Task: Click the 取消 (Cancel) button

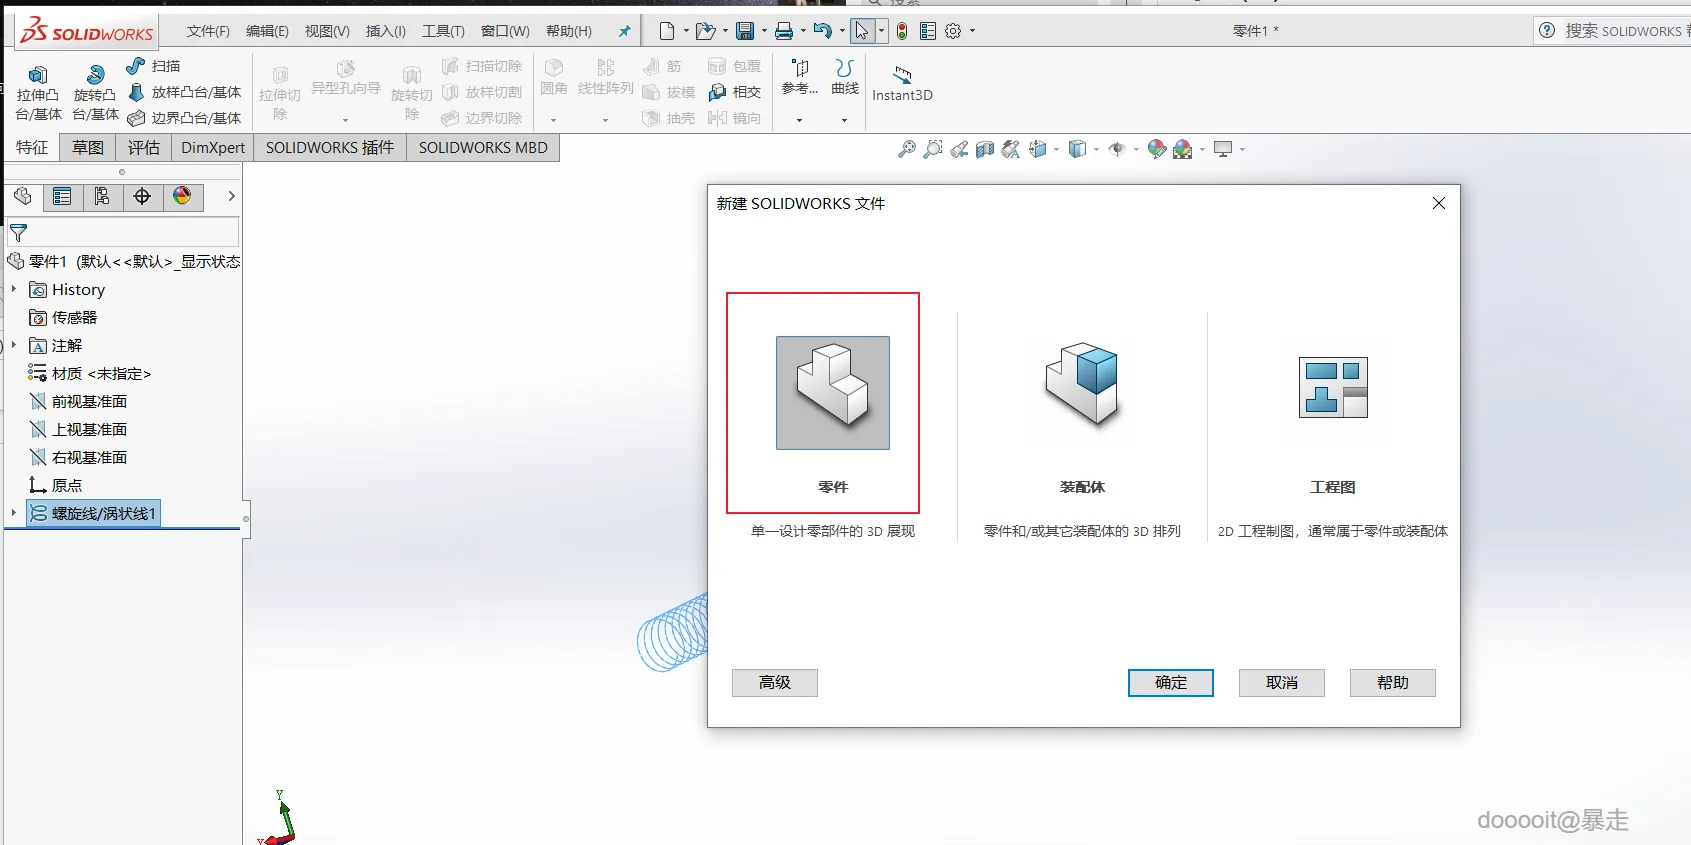Action: (x=1282, y=683)
